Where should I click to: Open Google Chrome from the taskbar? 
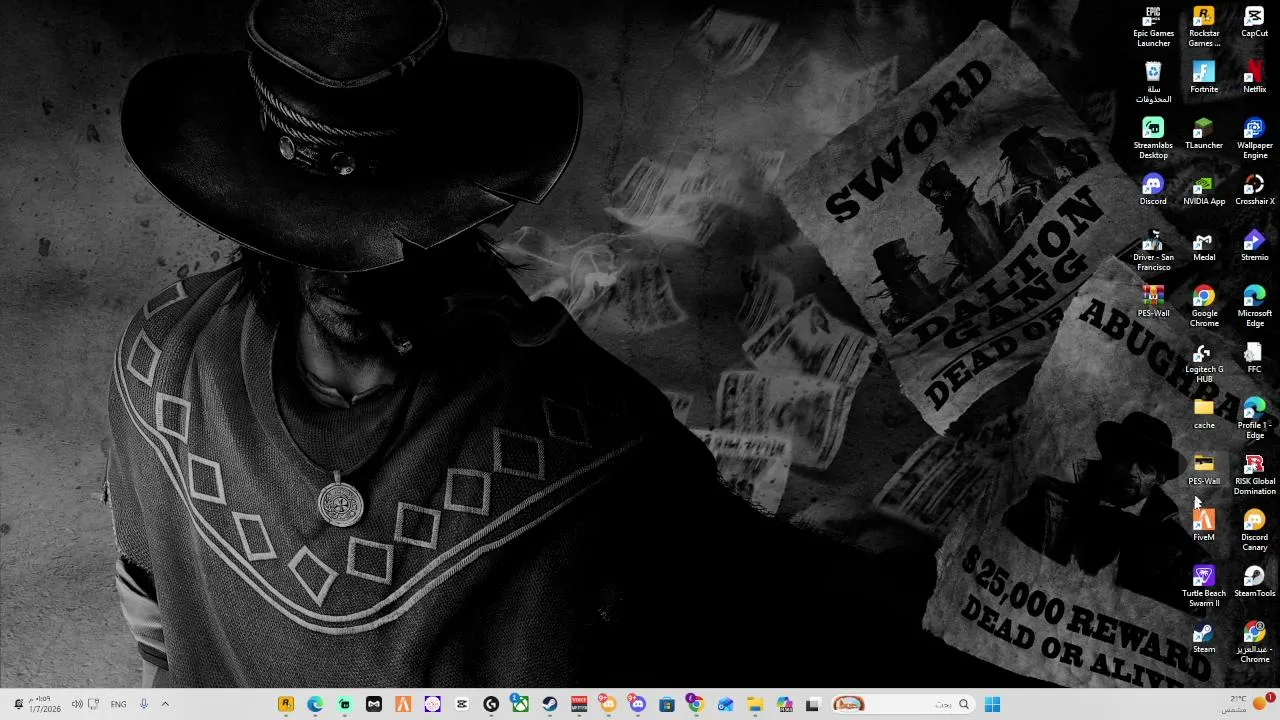click(696, 704)
